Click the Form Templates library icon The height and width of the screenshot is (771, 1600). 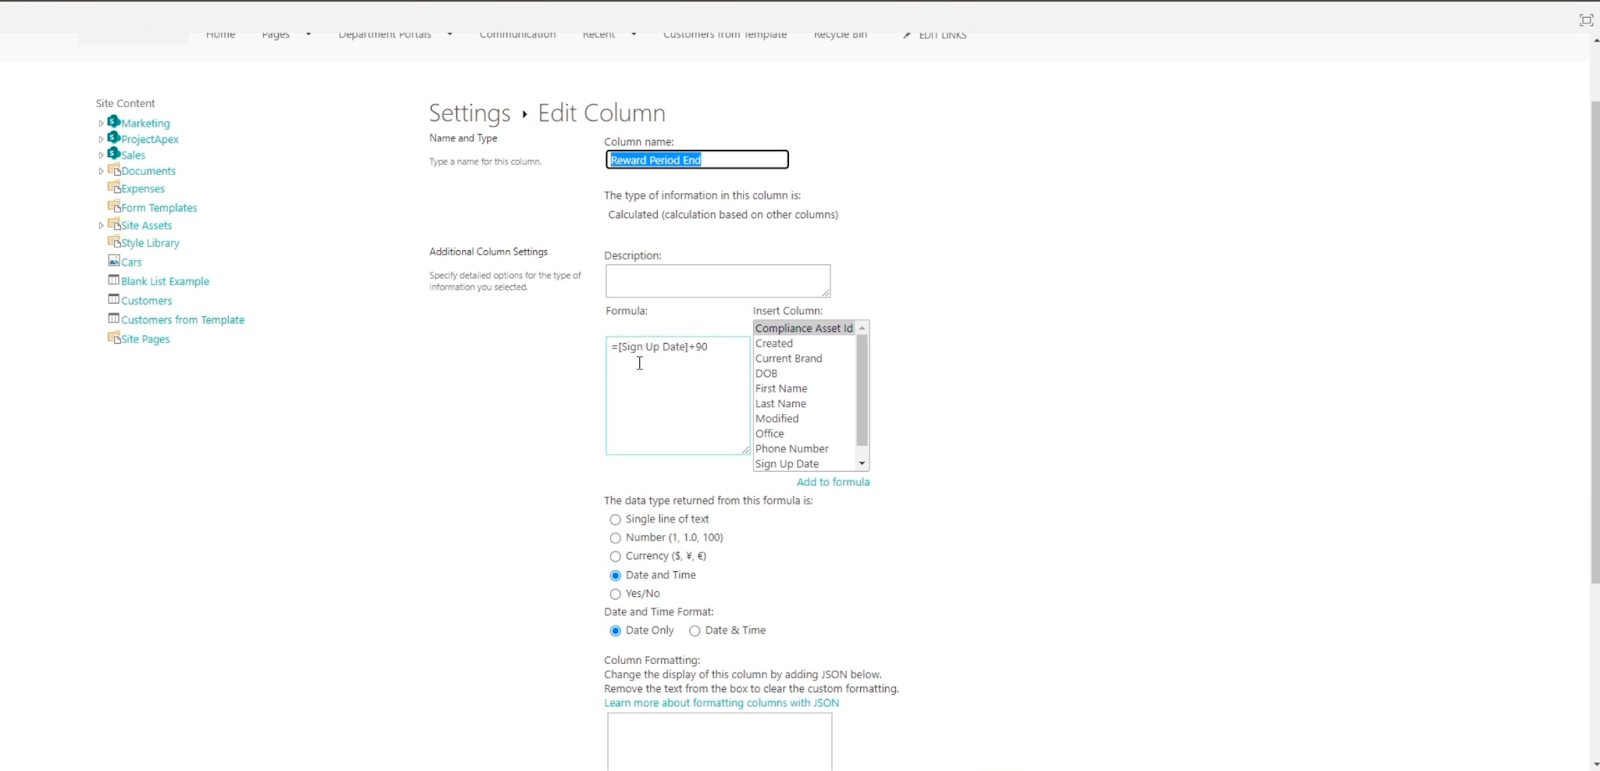tap(114, 206)
